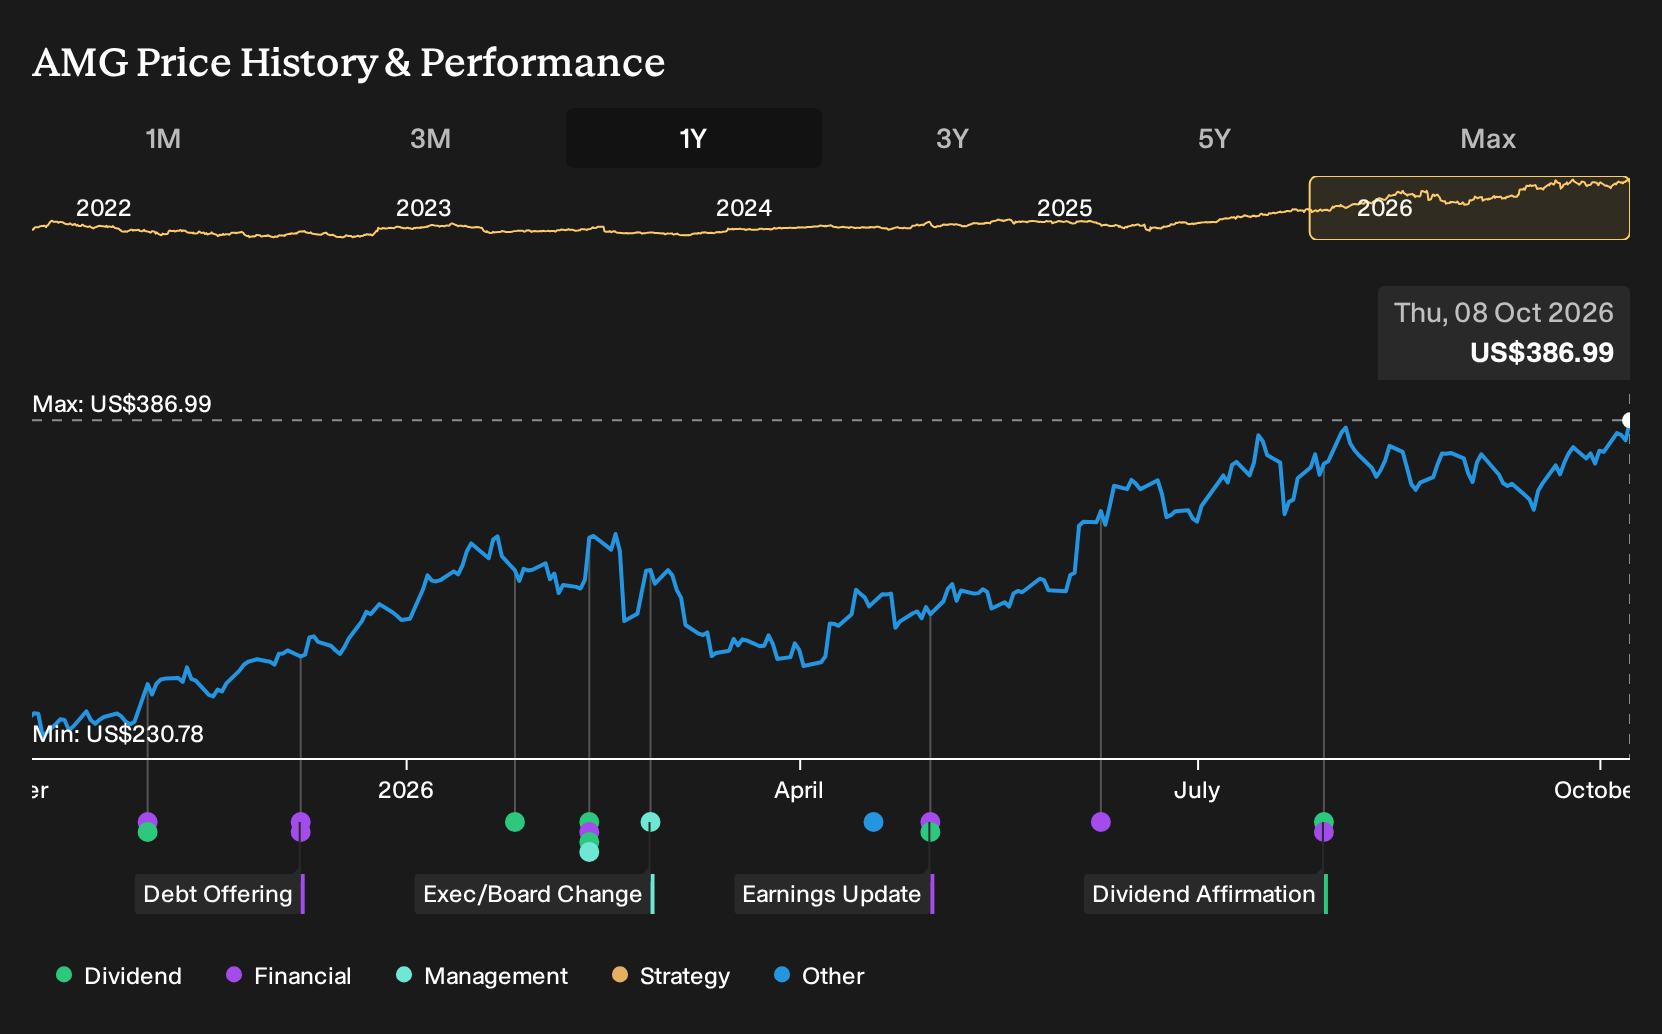Toggle the Other legend filter
This screenshot has height=1034, width=1662.
click(x=819, y=976)
